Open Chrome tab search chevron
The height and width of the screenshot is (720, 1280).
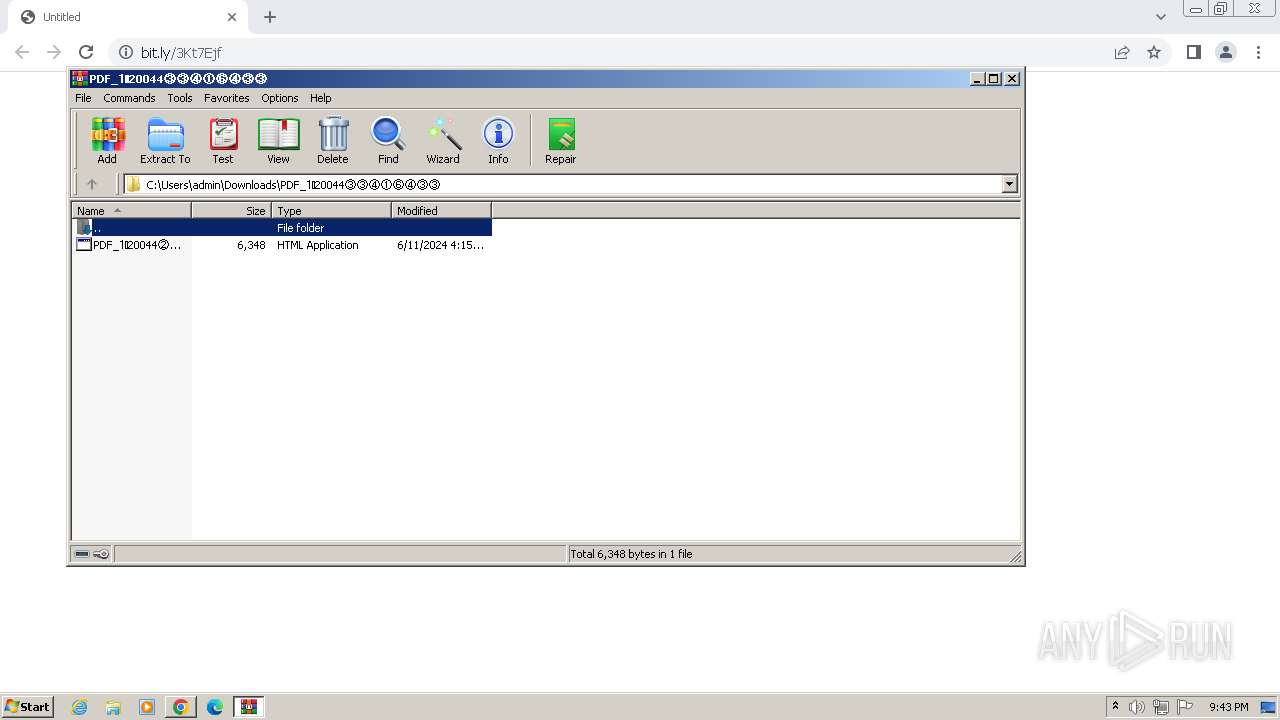click(1161, 17)
